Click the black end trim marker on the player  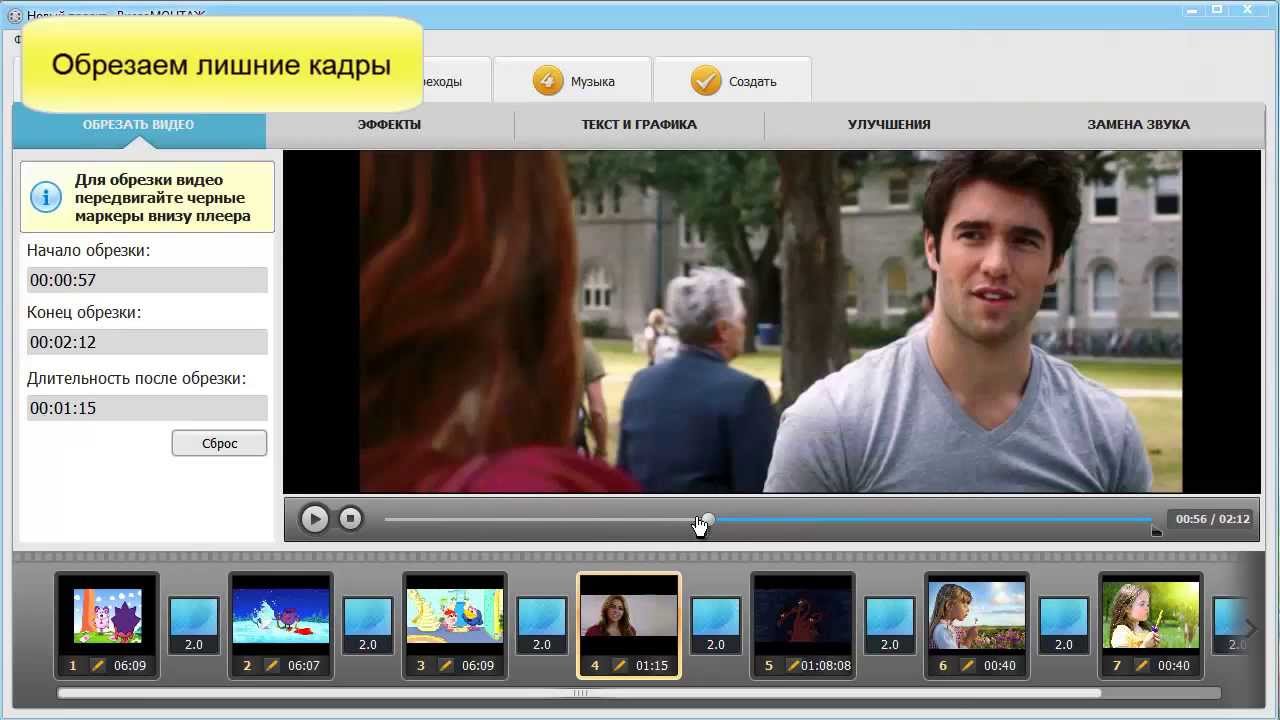click(1157, 531)
